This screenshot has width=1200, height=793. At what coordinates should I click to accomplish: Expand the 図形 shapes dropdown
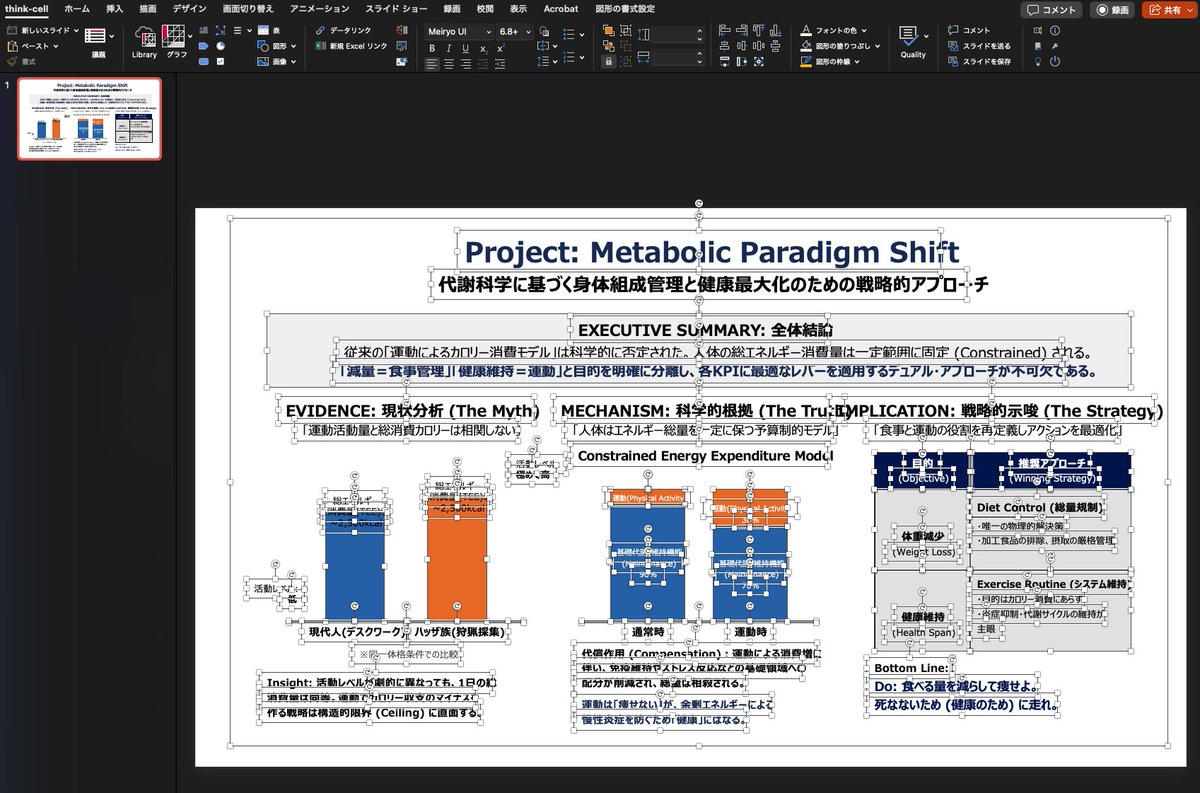[293, 46]
